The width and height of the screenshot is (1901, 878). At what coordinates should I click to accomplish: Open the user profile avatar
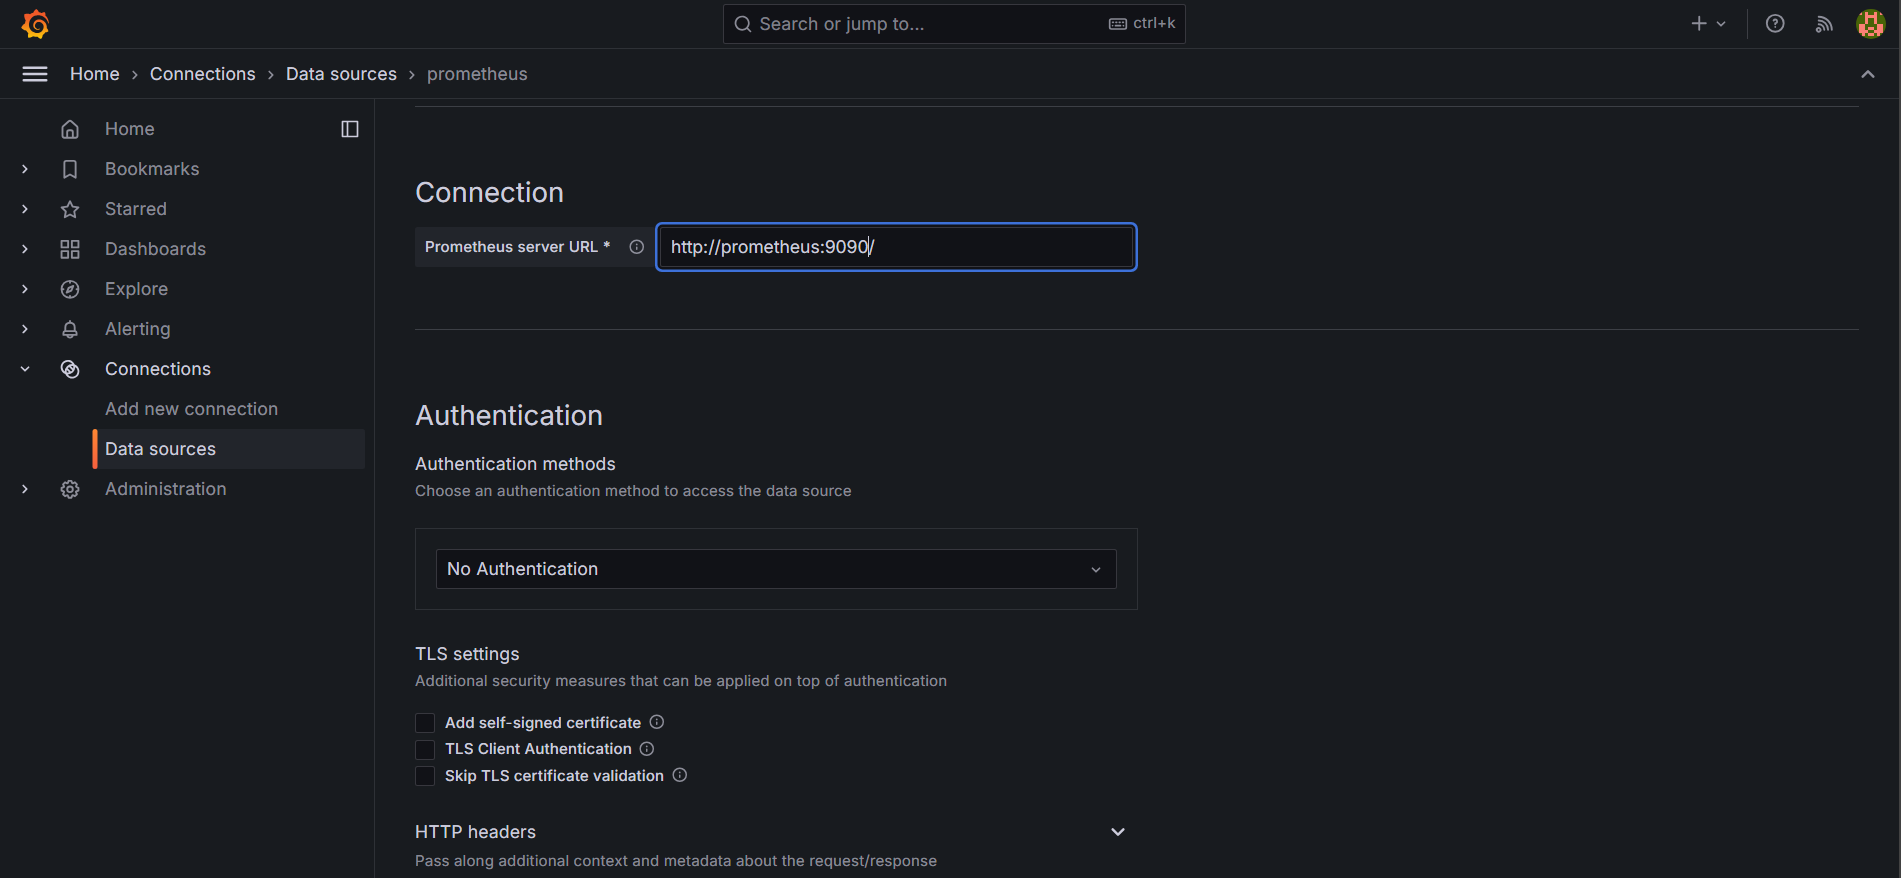(1871, 24)
